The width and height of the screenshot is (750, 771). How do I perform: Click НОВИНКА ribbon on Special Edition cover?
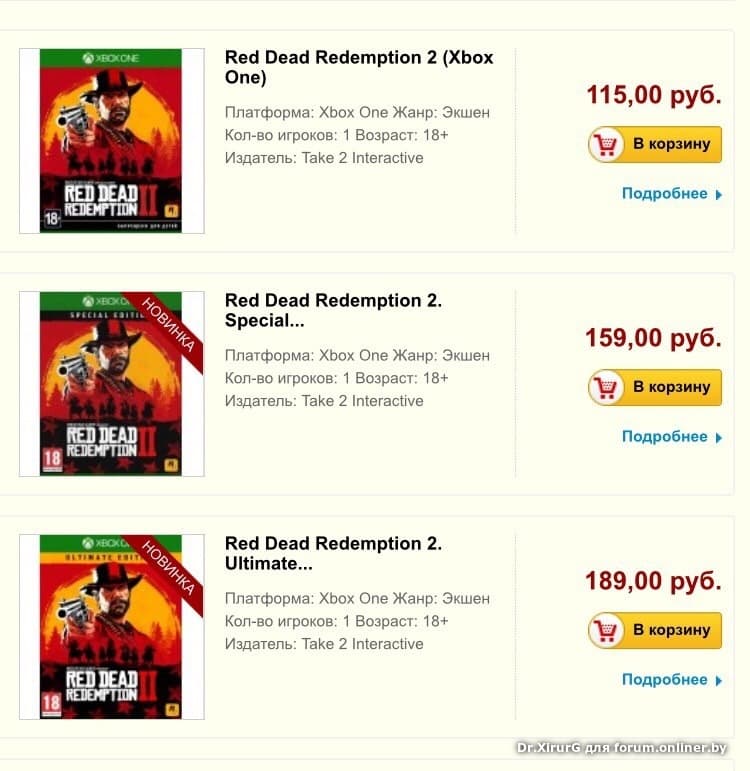pyautogui.click(x=169, y=326)
